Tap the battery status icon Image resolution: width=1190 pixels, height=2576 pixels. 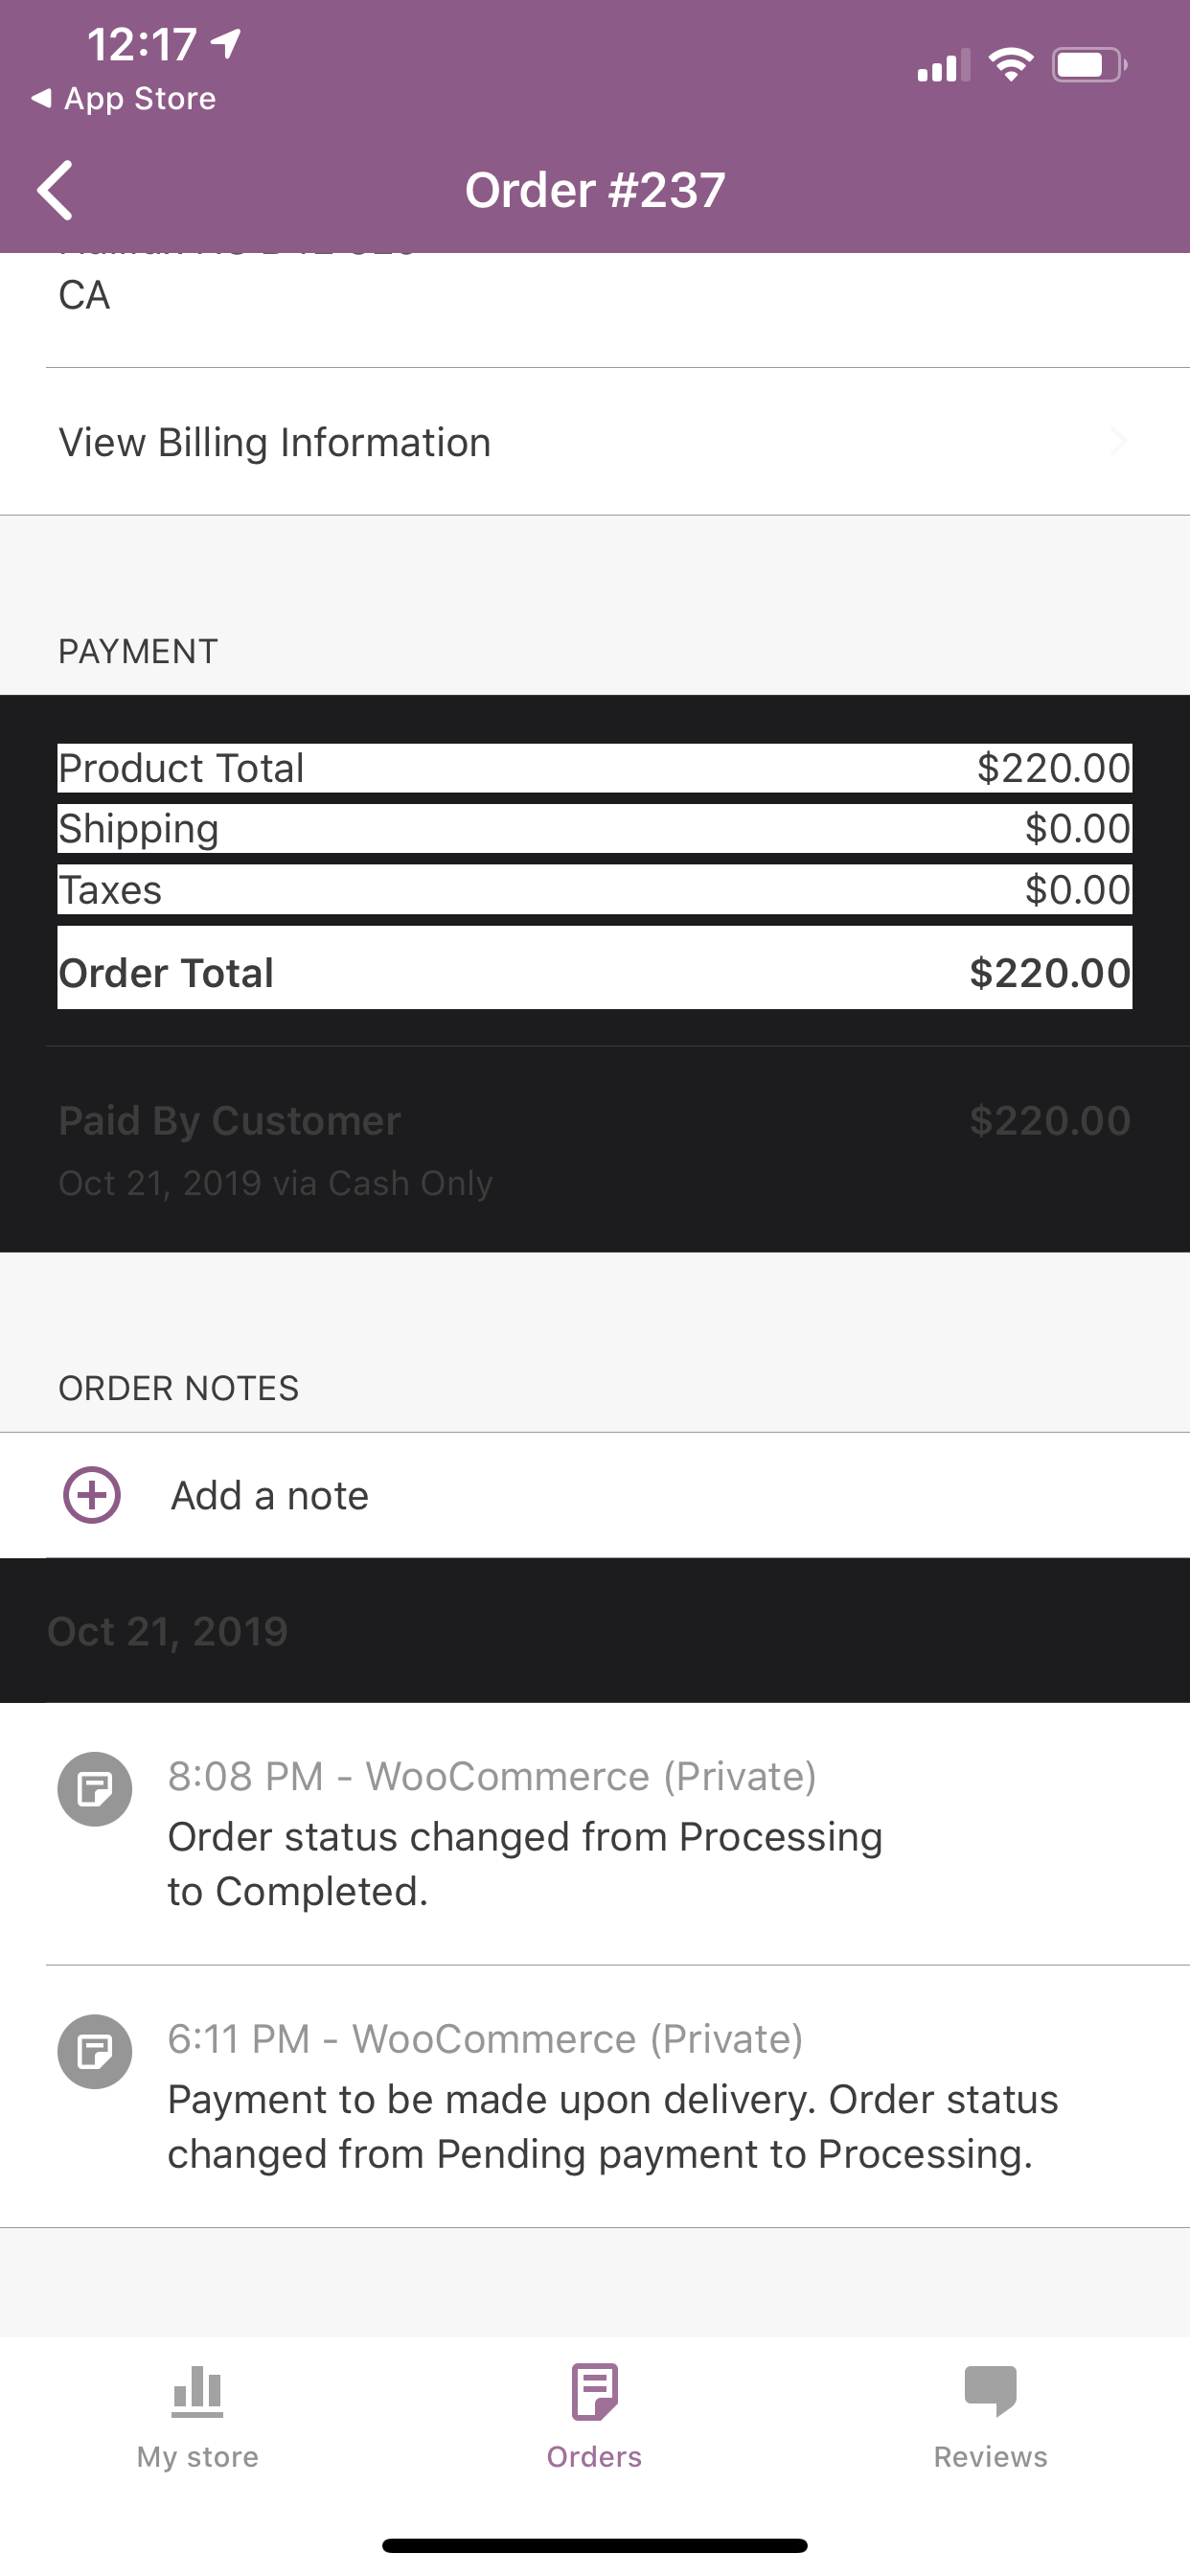(1090, 65)
